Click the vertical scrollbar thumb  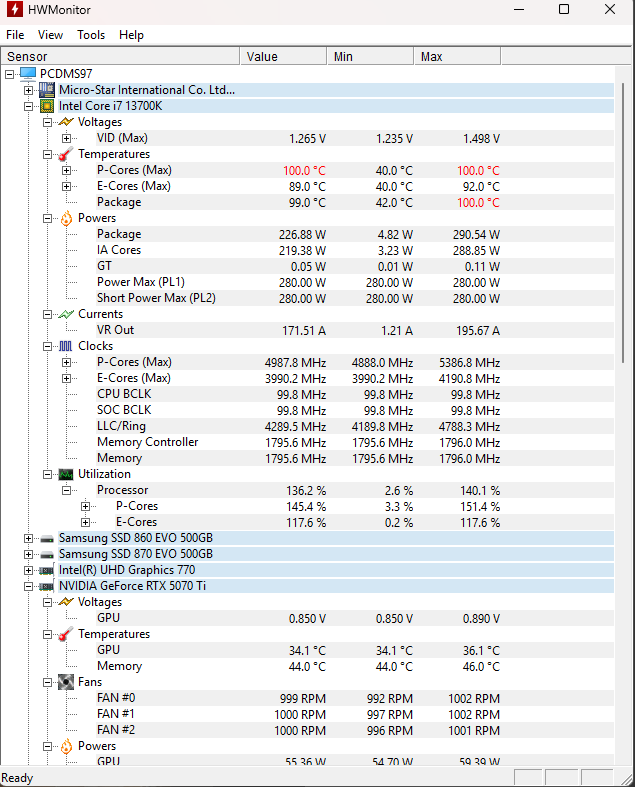623,223
